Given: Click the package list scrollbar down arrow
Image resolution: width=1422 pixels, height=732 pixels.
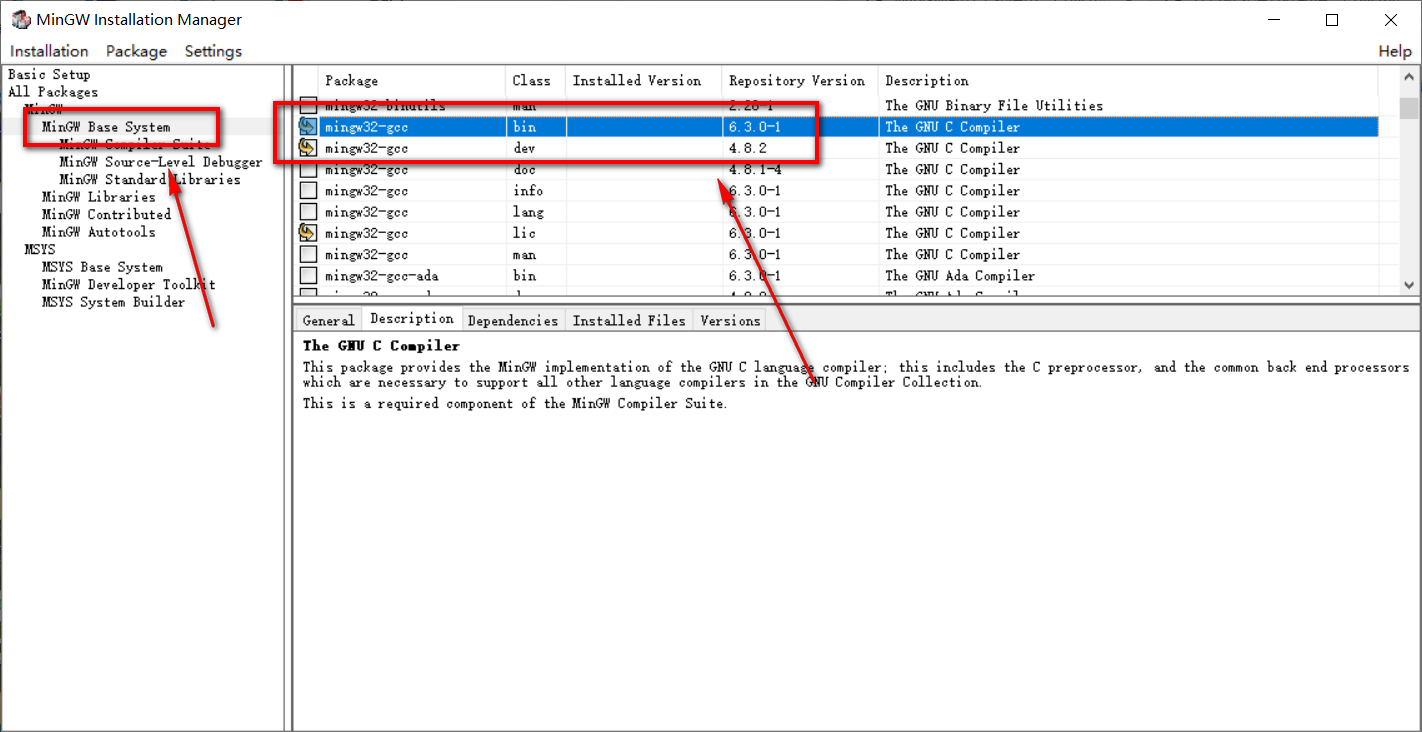Looking at the screenshot, I should [x=1409, y=285].
